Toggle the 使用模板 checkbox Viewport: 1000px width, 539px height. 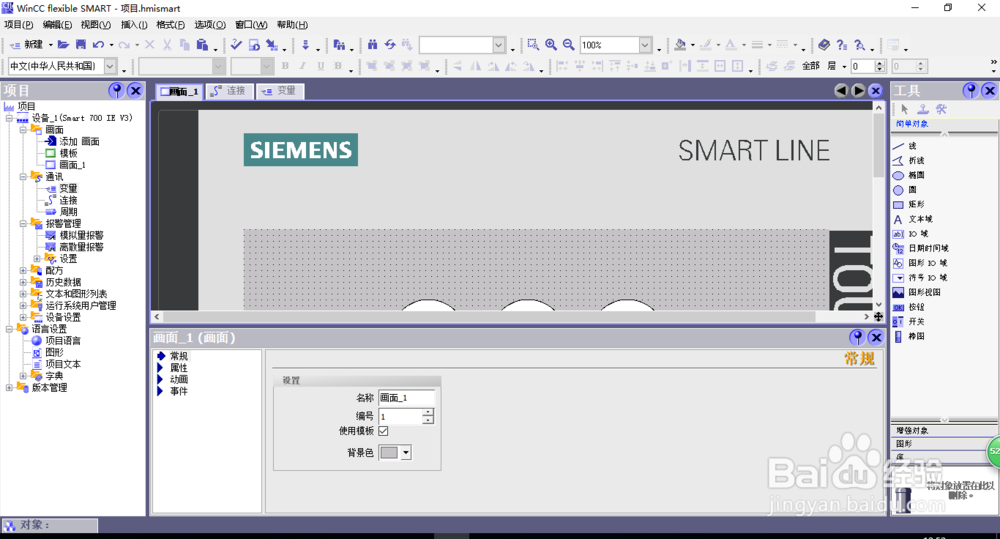(x=383, y=431)
